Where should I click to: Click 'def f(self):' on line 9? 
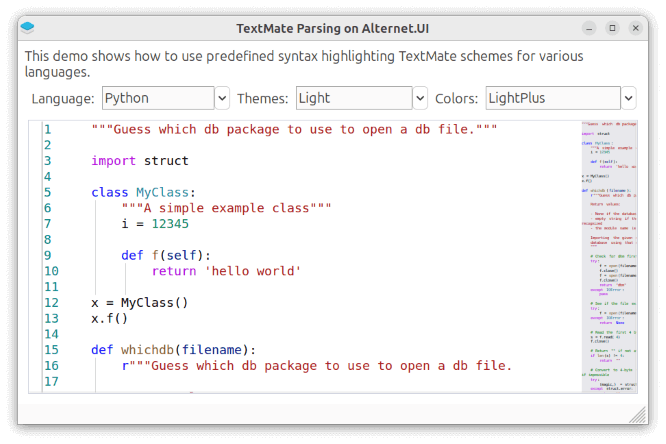(166, 255)
